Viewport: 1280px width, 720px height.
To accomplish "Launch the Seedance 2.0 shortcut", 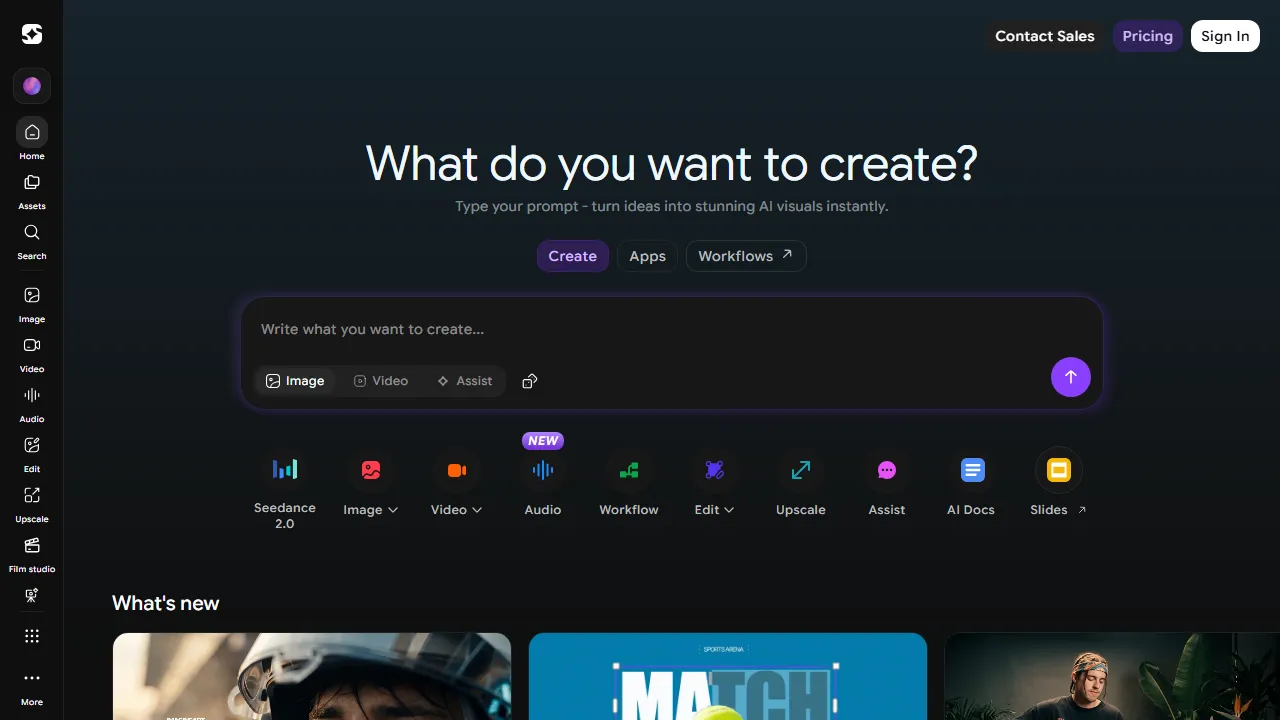I will click(x=285, y=488).
